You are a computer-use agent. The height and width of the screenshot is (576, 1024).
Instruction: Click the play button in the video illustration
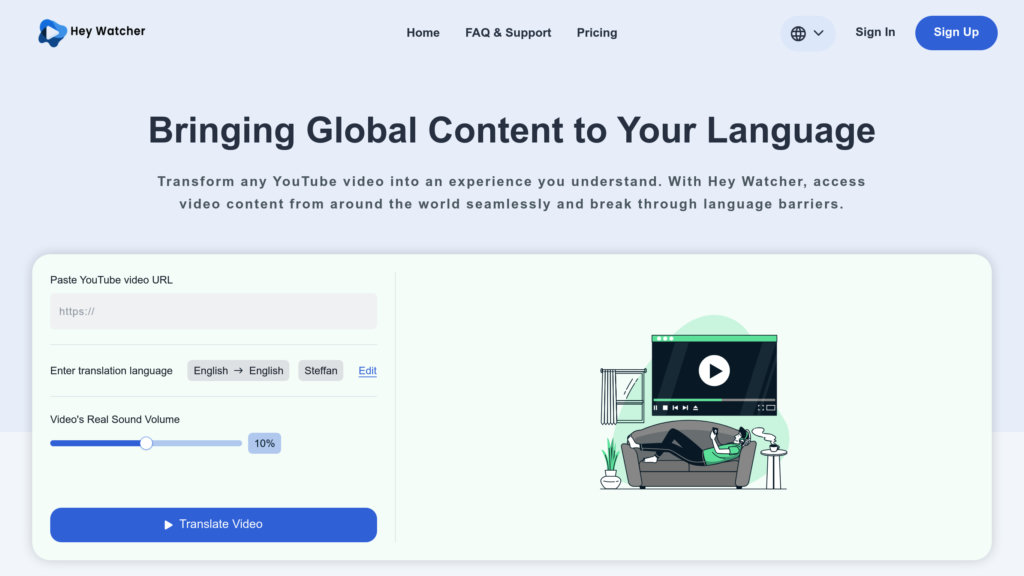pyautogui.click(x=714, y=370)
